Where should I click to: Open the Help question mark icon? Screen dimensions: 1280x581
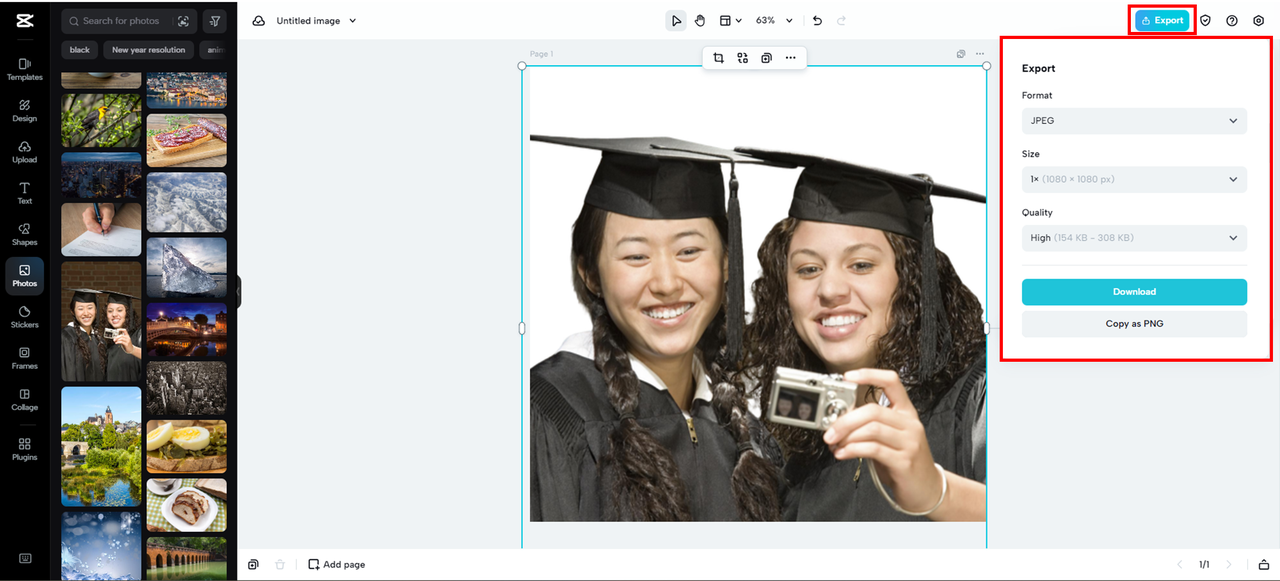tap(1232, 21)
